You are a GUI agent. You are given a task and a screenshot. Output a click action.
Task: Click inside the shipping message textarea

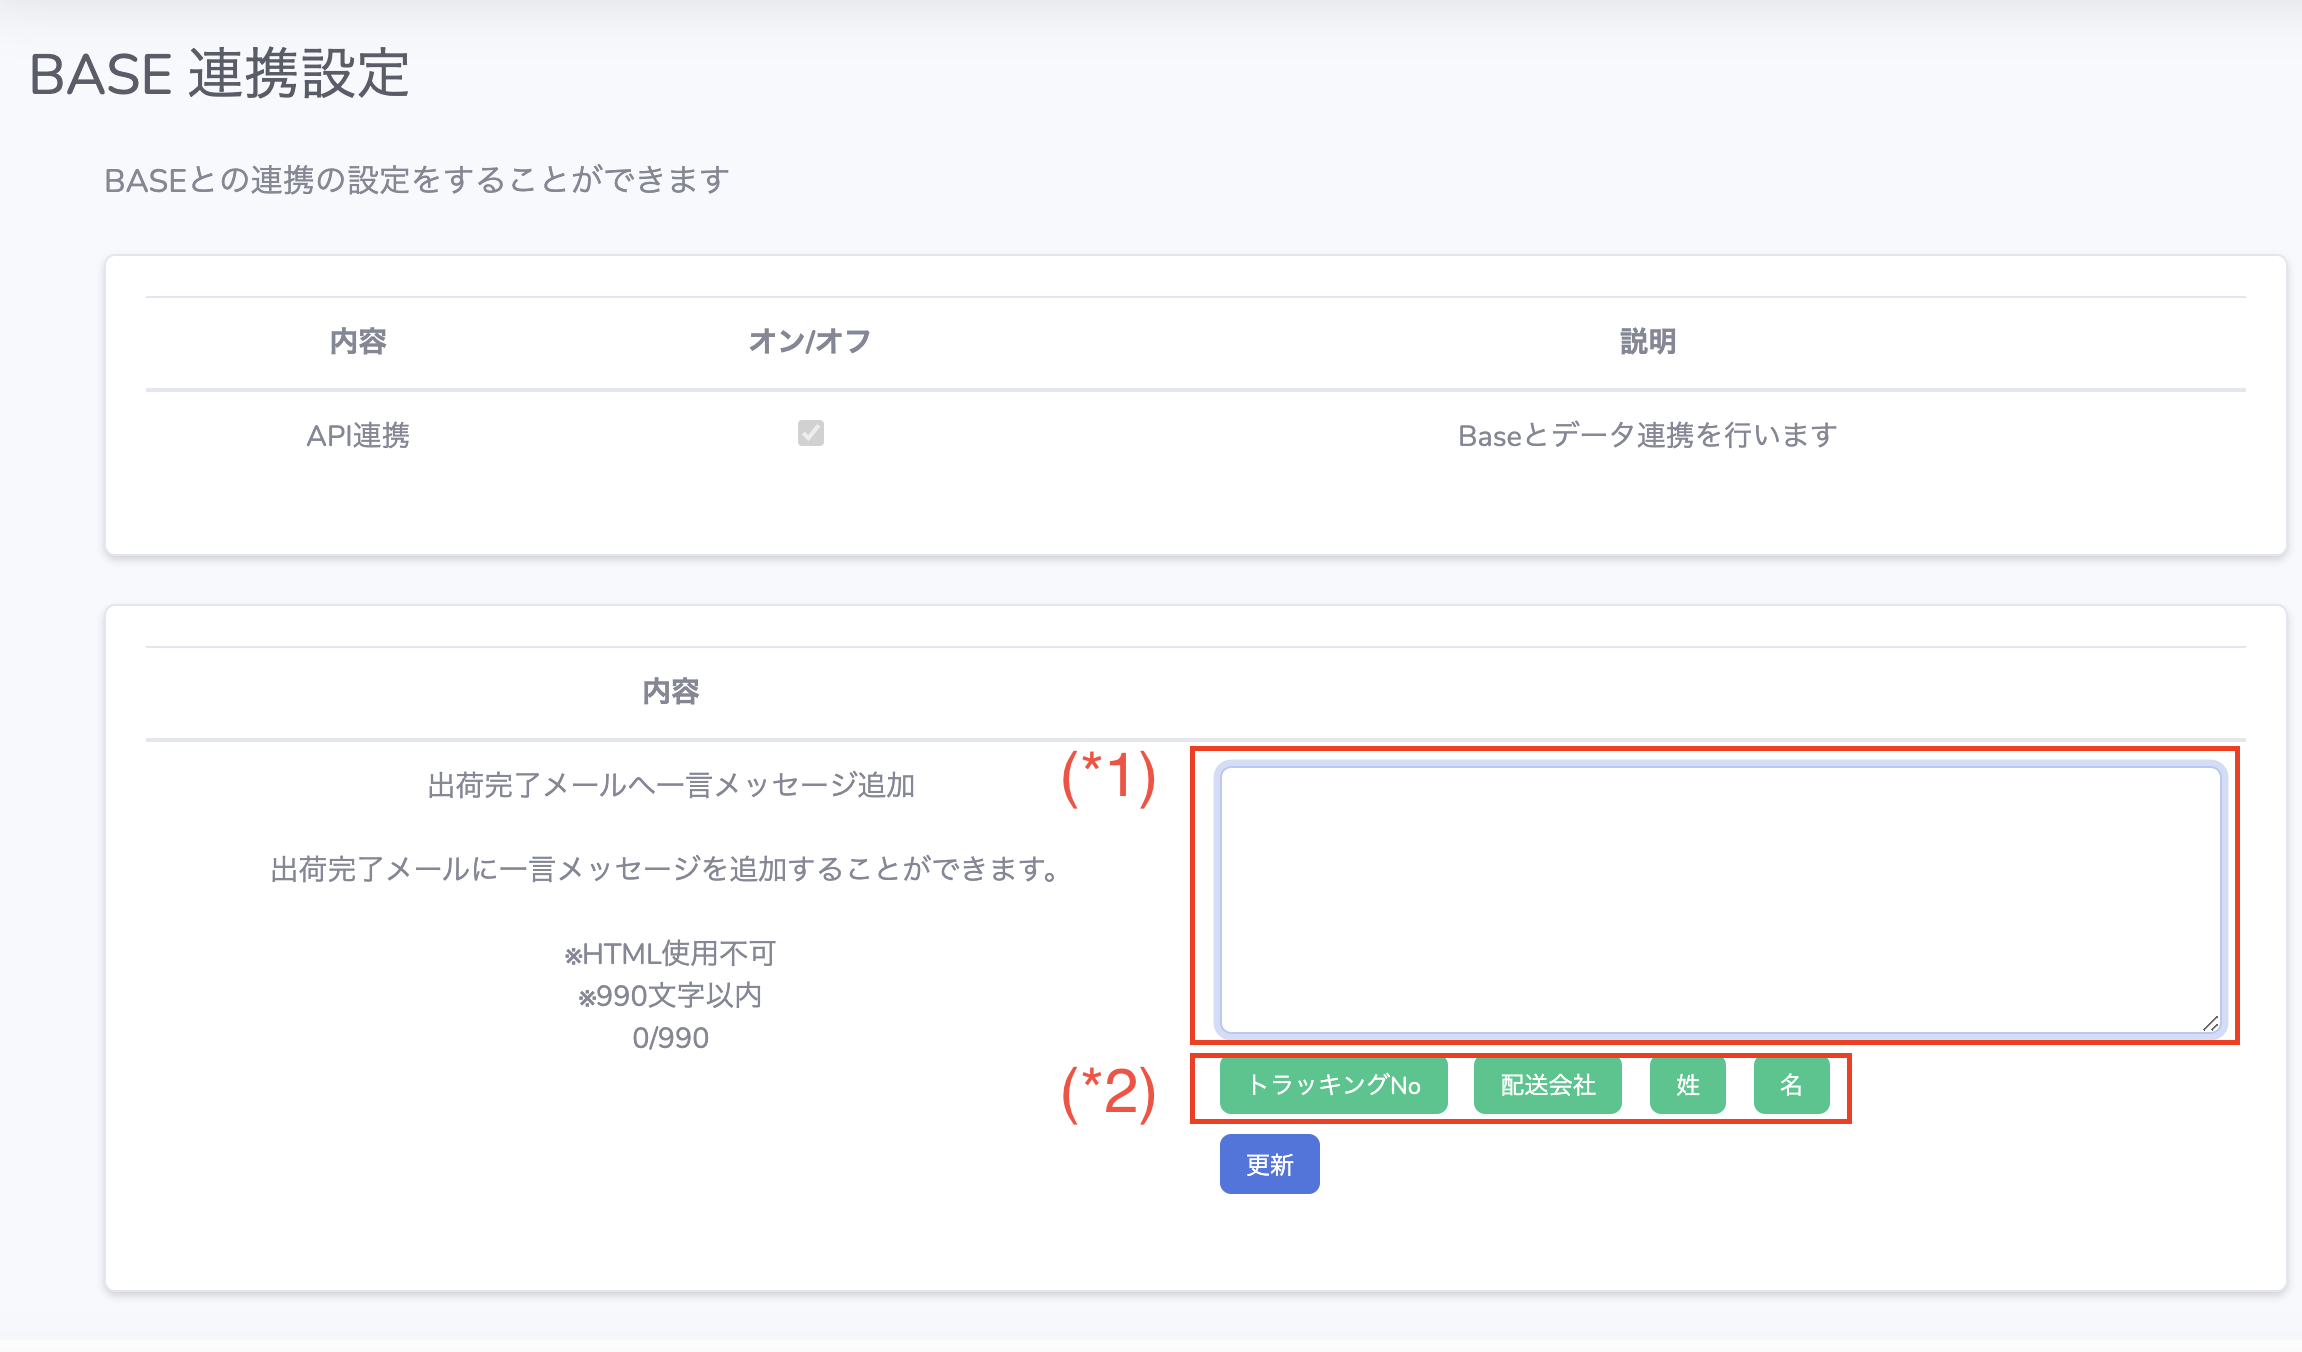[1720, 899]
